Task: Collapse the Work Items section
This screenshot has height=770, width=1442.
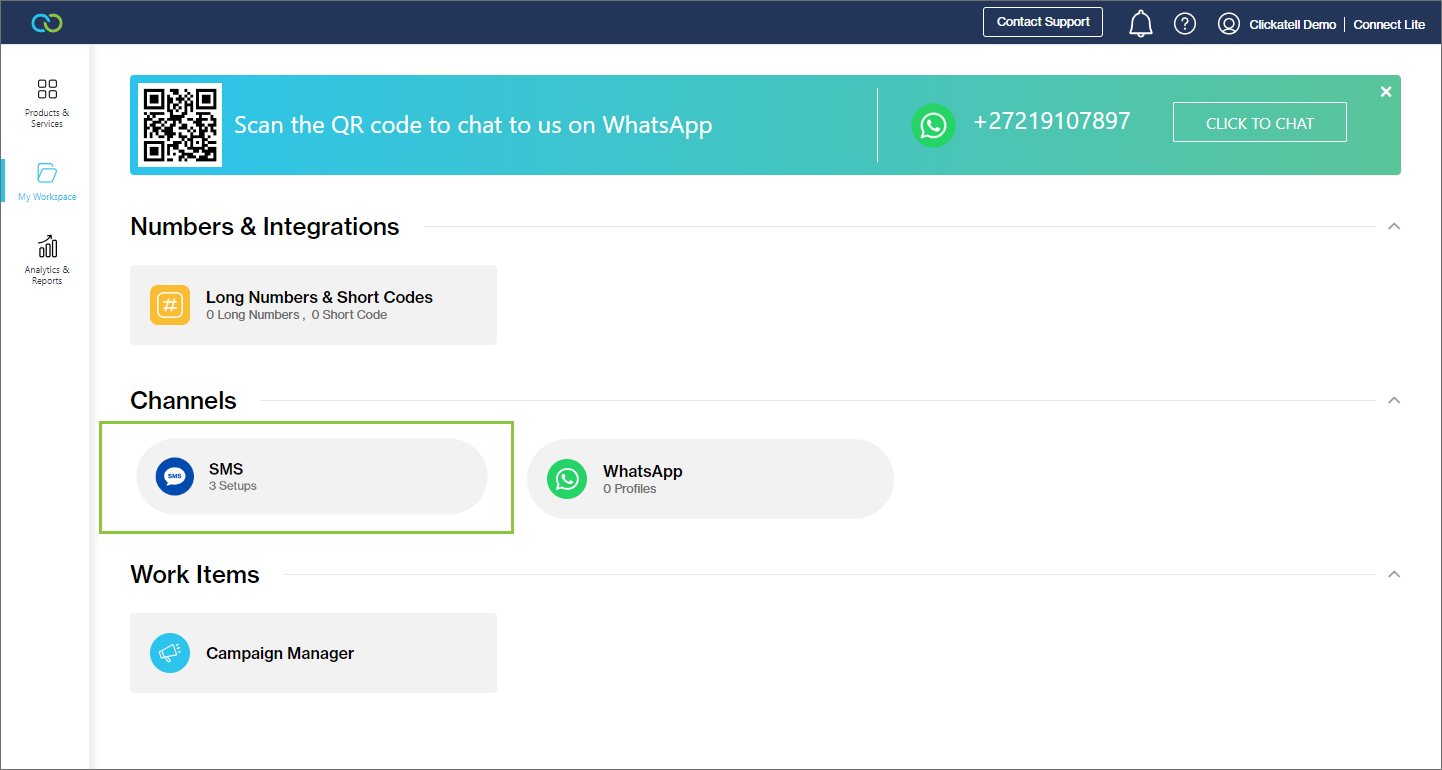Action: [1394, 575]
